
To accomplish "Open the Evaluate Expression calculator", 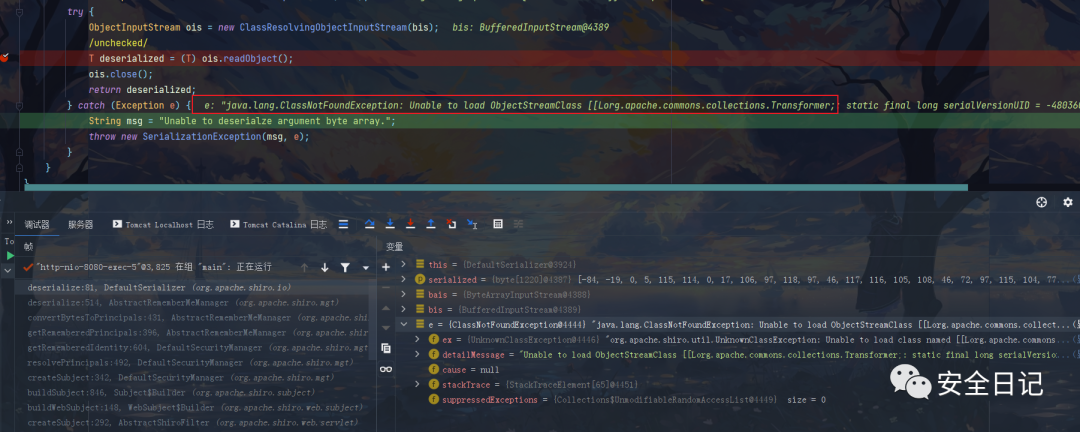I will (498, 225).
